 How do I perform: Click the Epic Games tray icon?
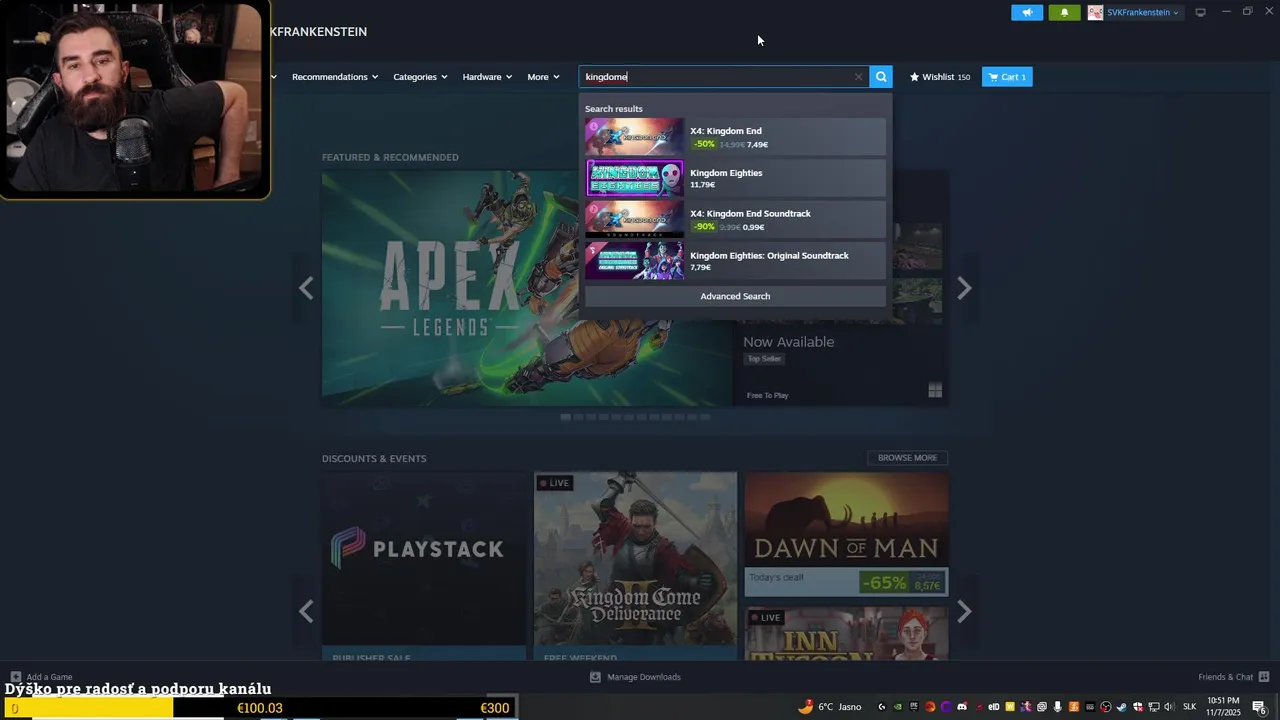click(914, 707)
